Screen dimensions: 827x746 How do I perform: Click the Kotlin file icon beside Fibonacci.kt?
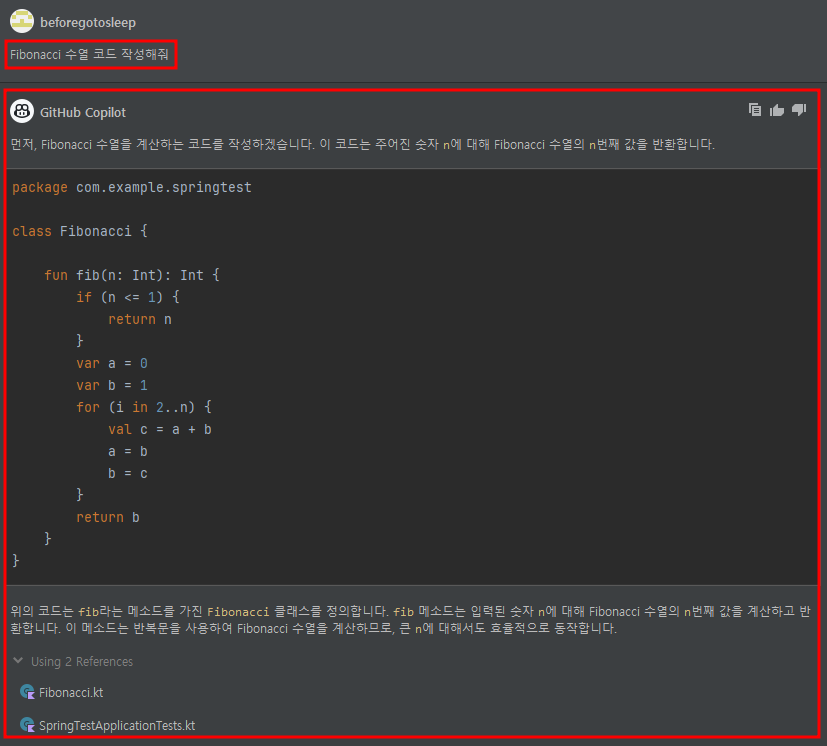tap(27, 692)
